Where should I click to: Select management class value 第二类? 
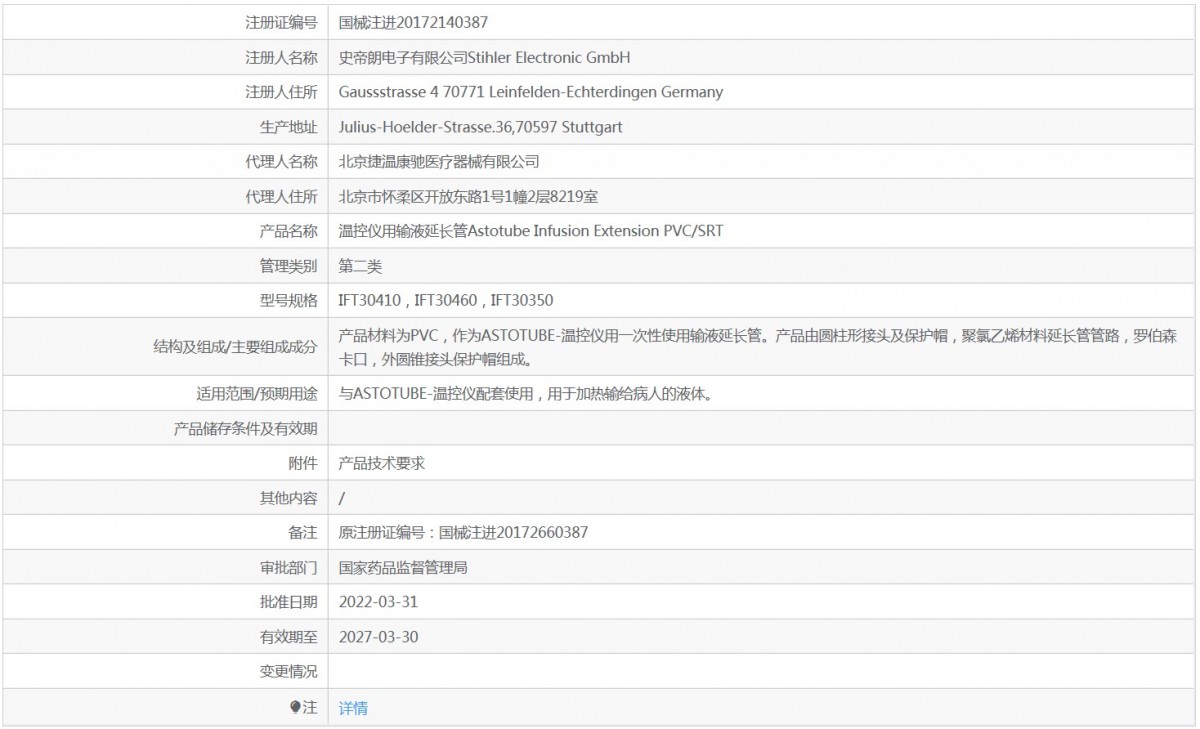click(360, 267)
